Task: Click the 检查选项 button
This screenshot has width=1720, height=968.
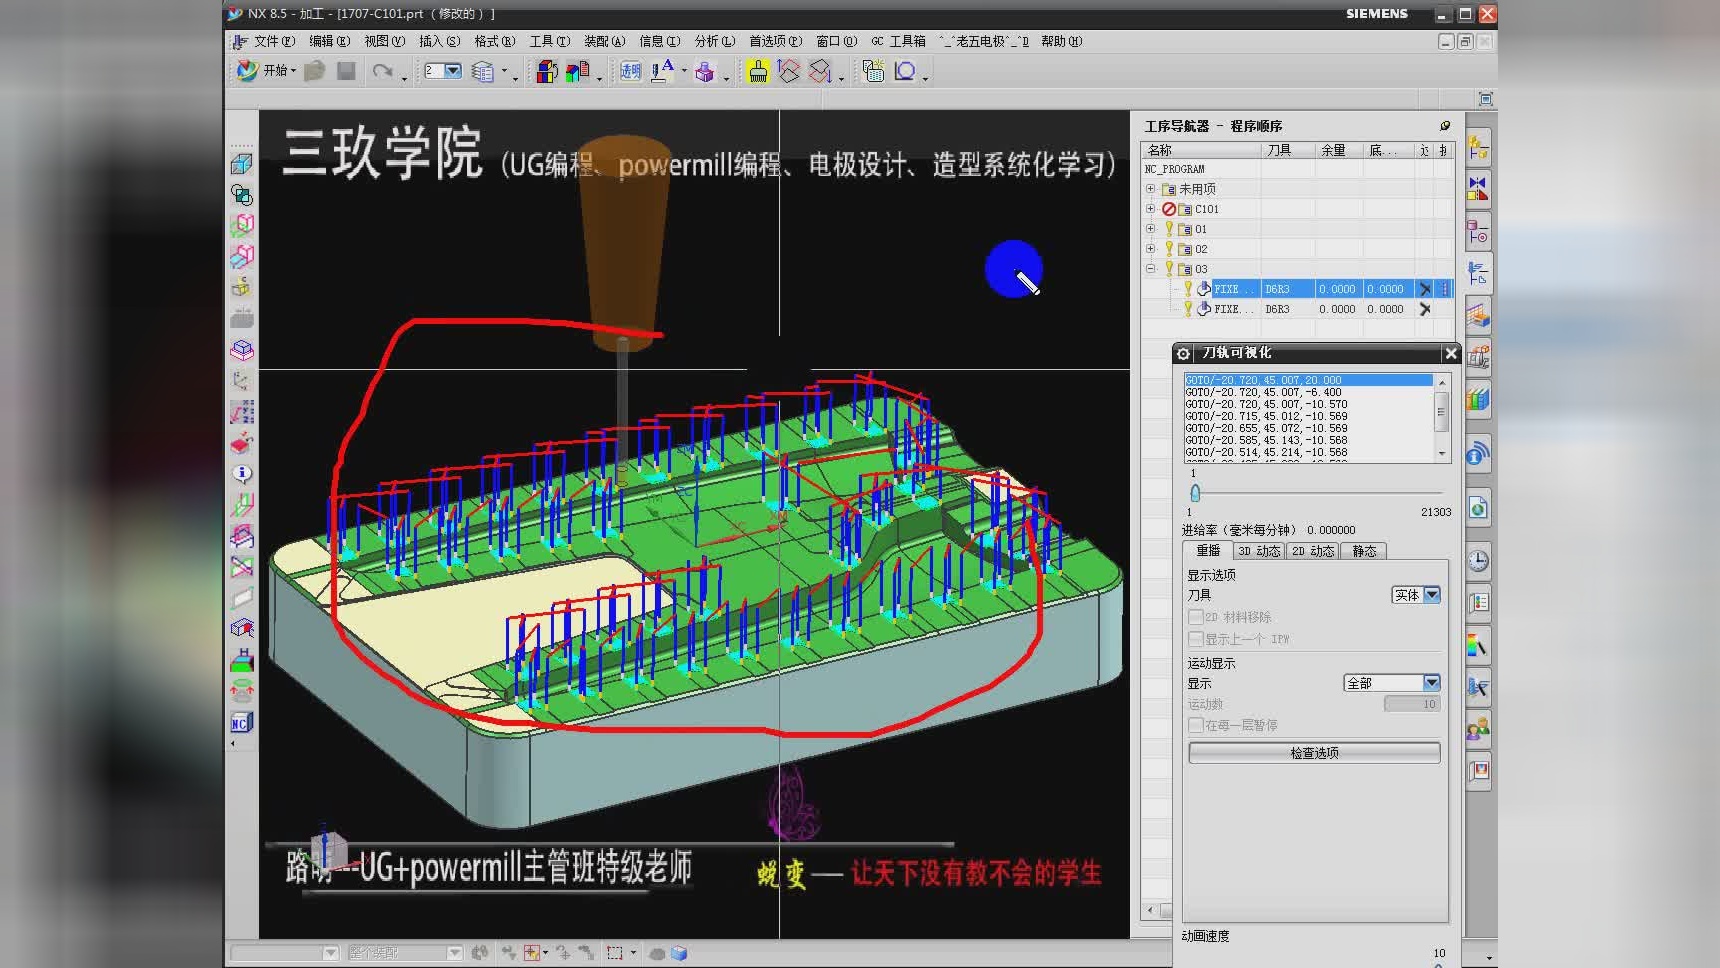Action: tap(1314, 753)
